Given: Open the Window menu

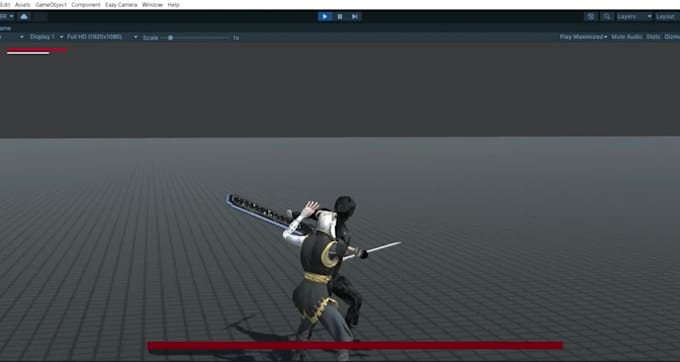Looking at the screenshot, I should click(x=152, y=5).
